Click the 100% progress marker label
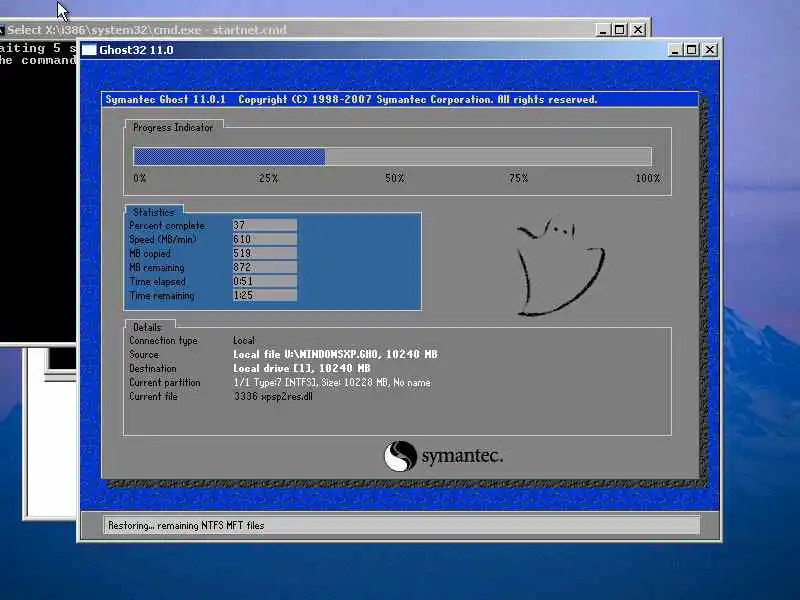The width and height of the screenshot is (800, 600). click(648, 178)
